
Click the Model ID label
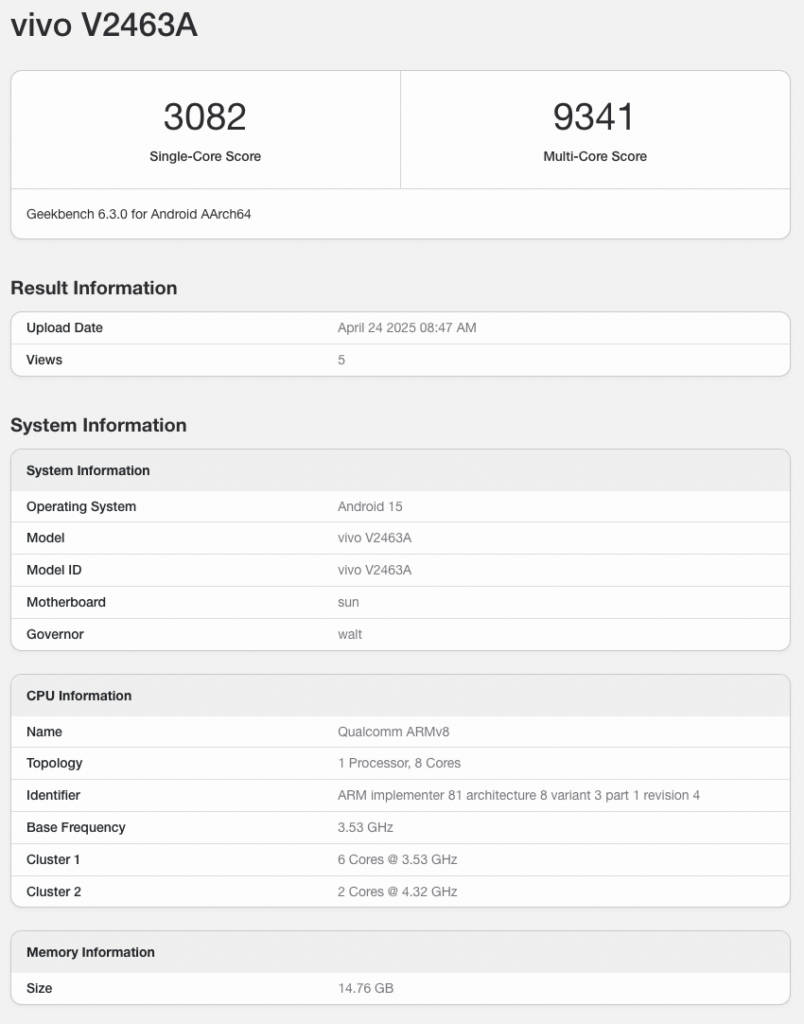click(x=54, y=570)
